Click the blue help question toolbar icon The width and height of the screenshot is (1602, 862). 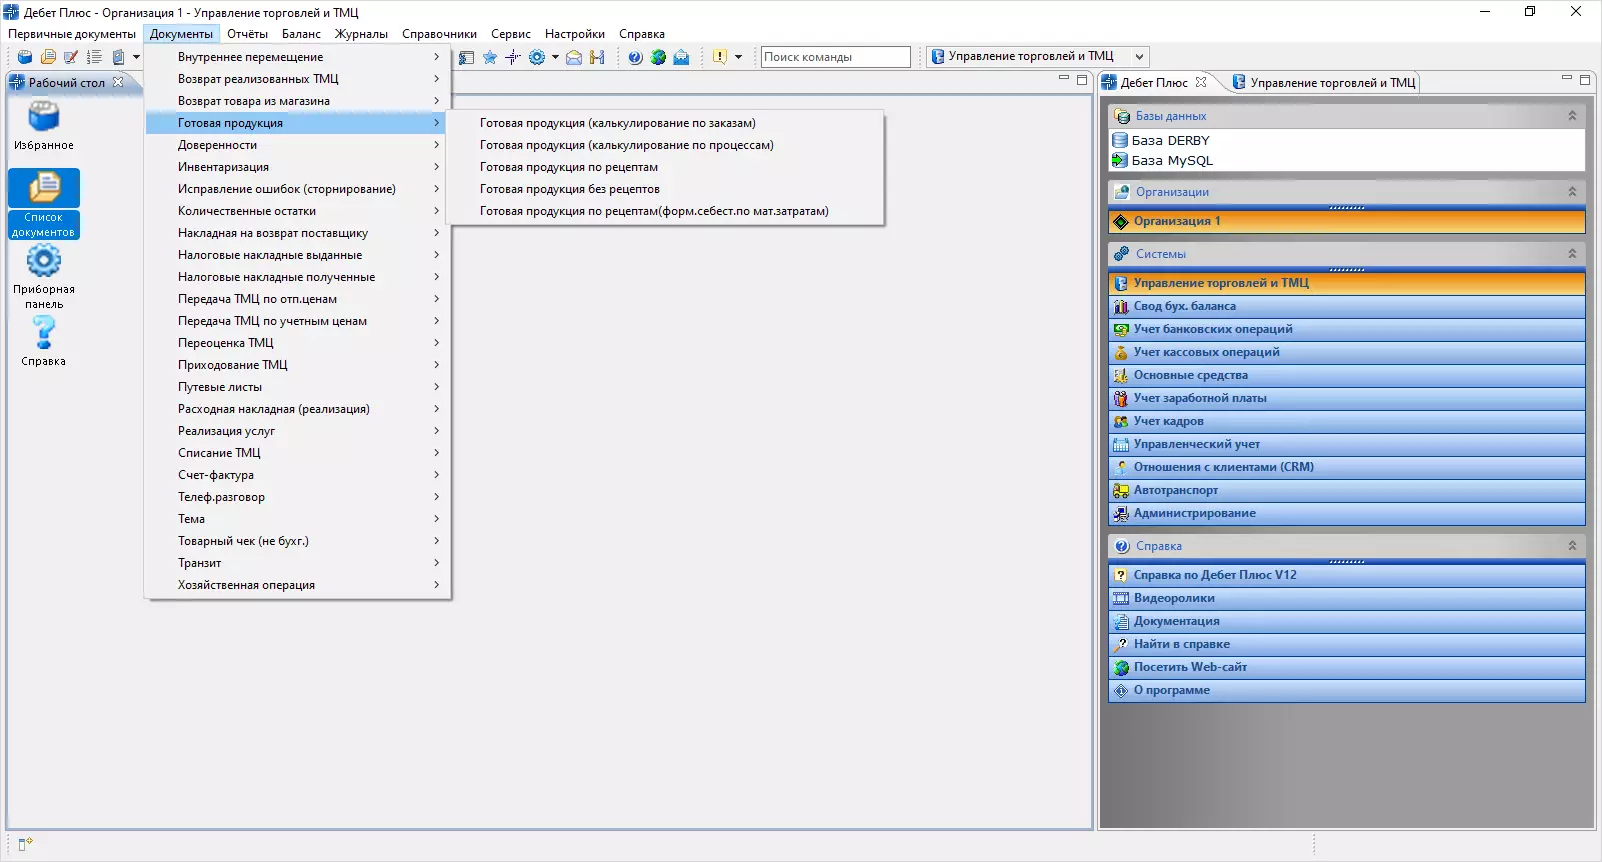[635, 57]
